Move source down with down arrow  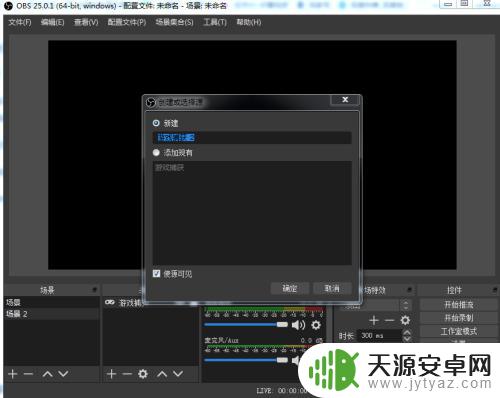pyautogui.click(x=178, y=374)
